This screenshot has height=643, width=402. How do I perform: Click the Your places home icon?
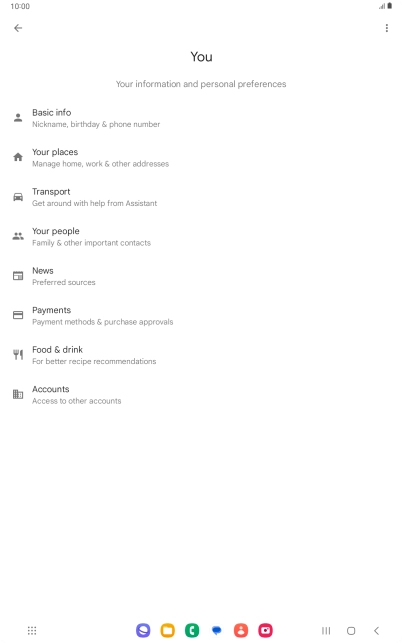(x=18, y=157)
